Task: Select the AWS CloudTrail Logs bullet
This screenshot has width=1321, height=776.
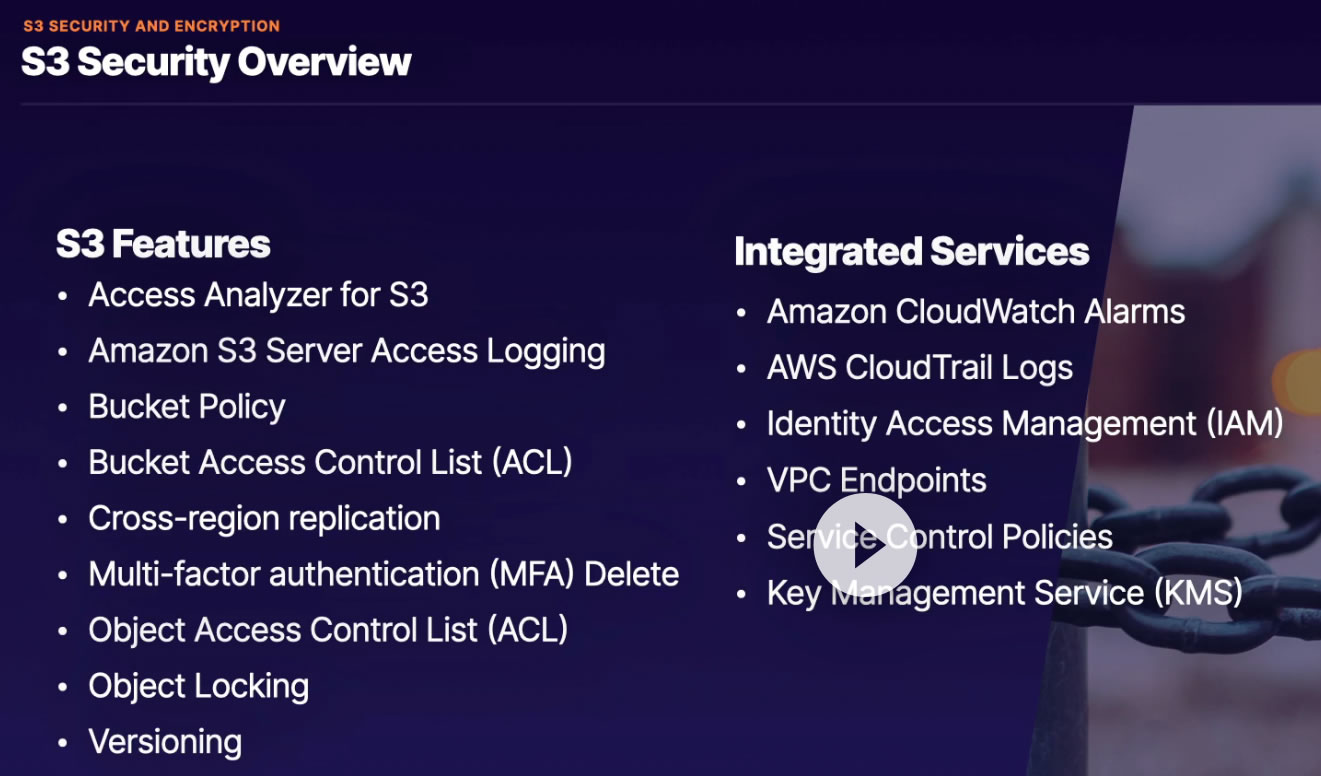Action: pos(919,368)
